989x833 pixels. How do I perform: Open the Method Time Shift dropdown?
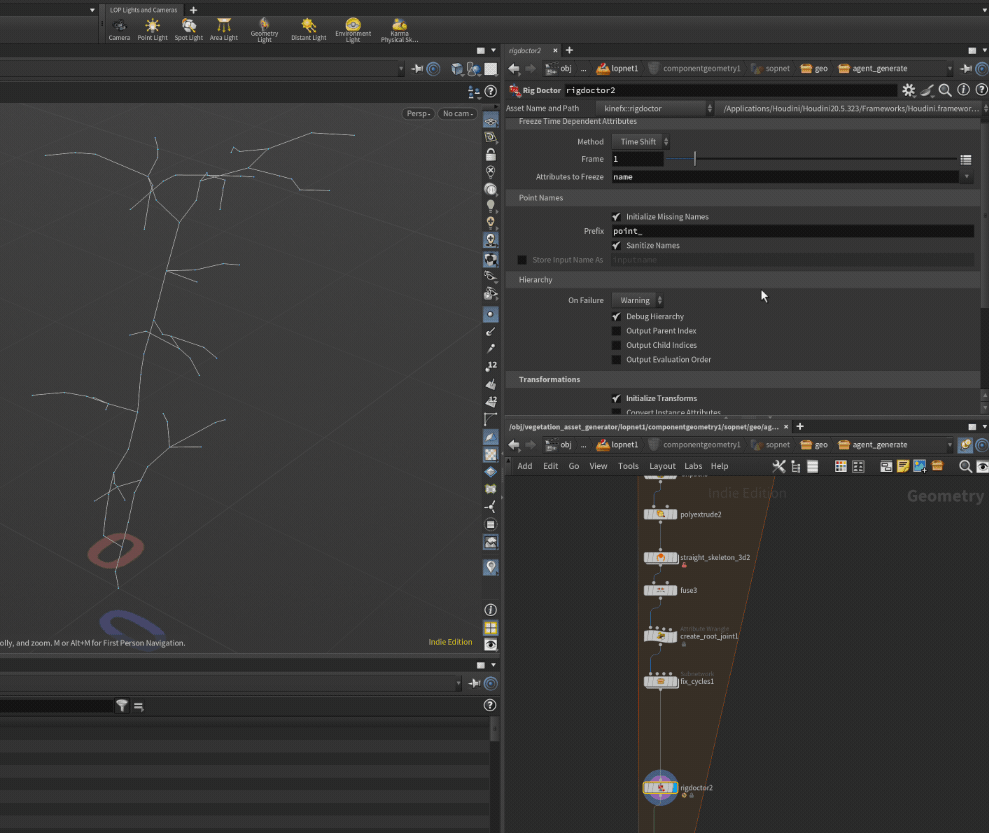641,142
